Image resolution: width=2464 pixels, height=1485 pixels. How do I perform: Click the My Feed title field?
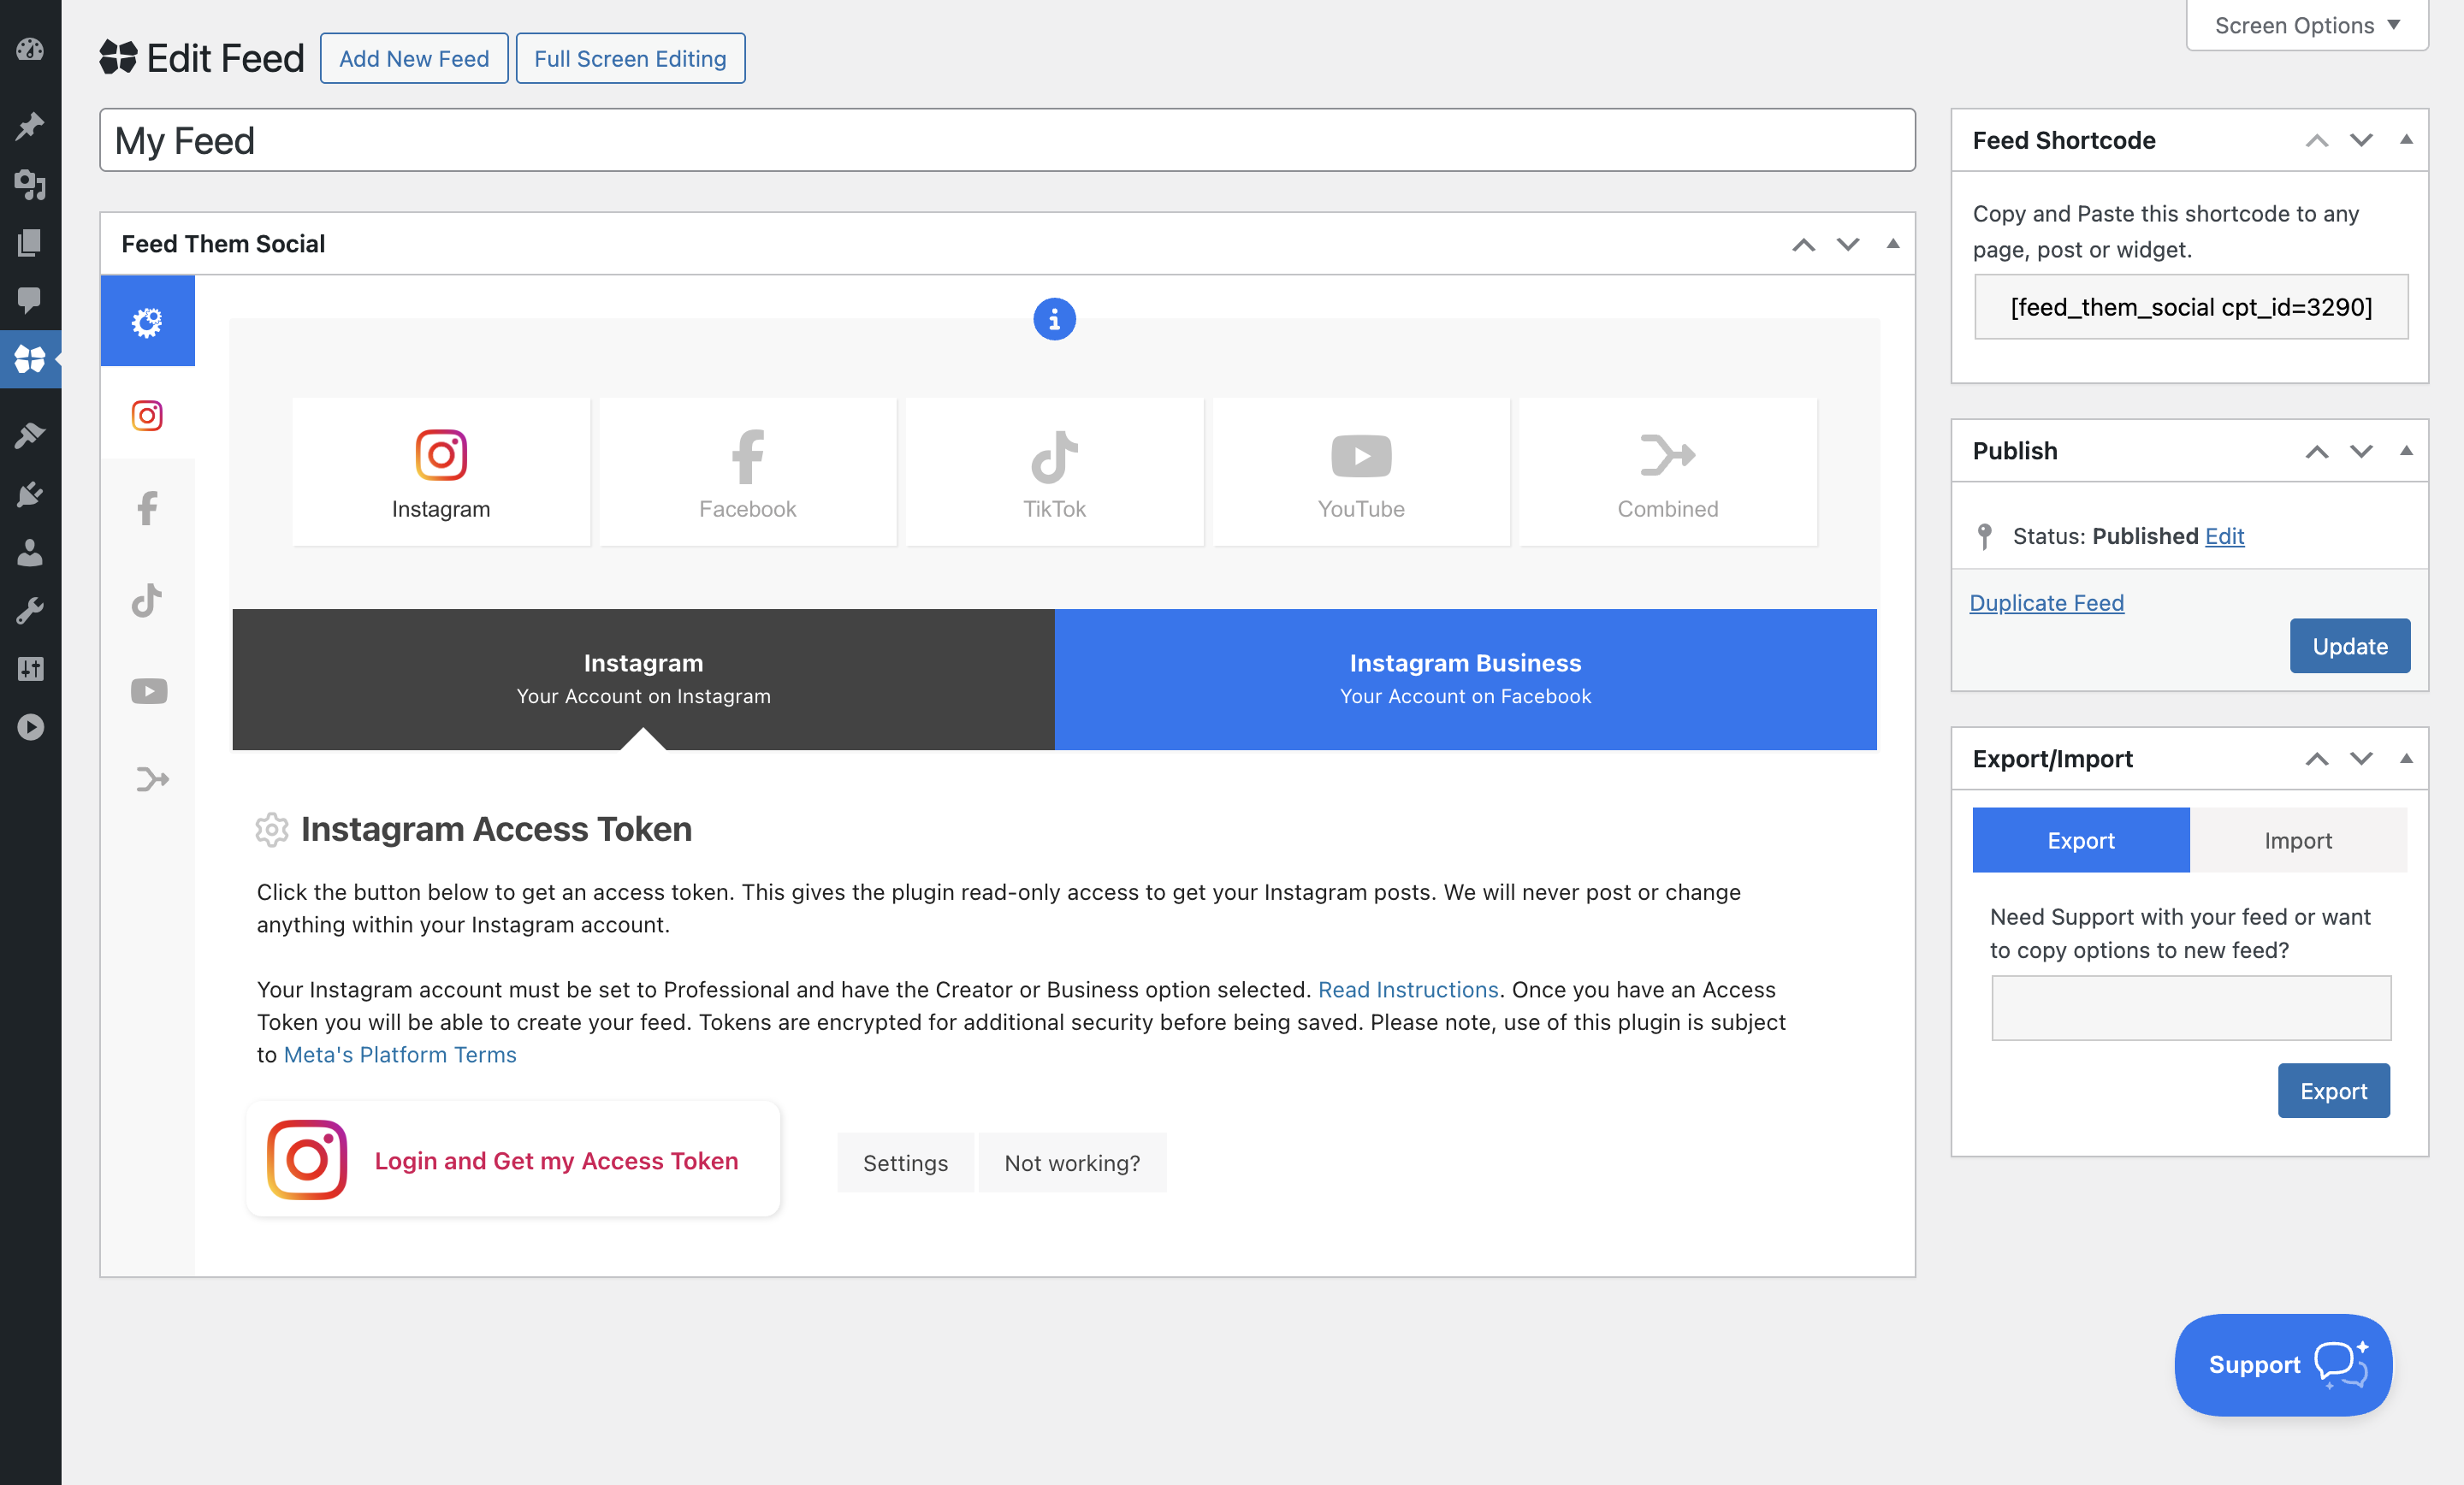[x=1007, y=140]
